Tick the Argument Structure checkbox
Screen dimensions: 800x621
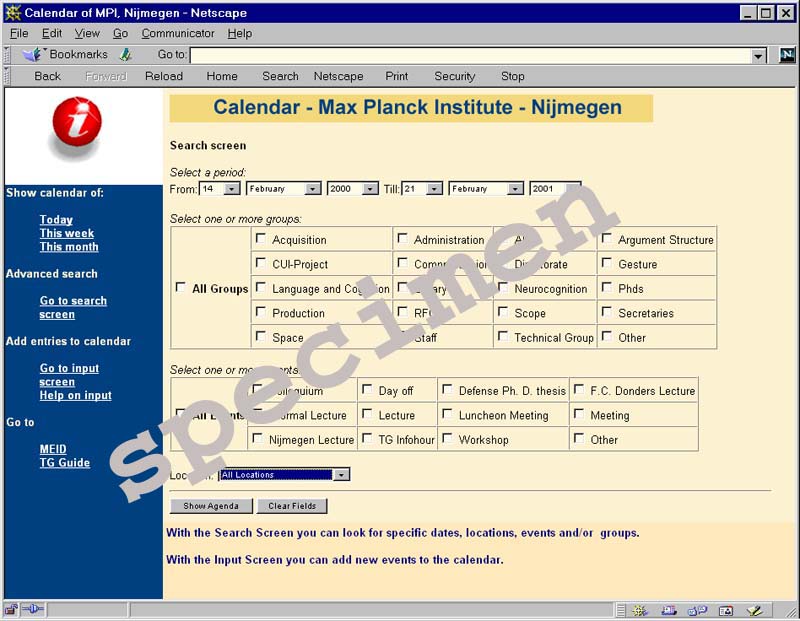click(607, 238)
